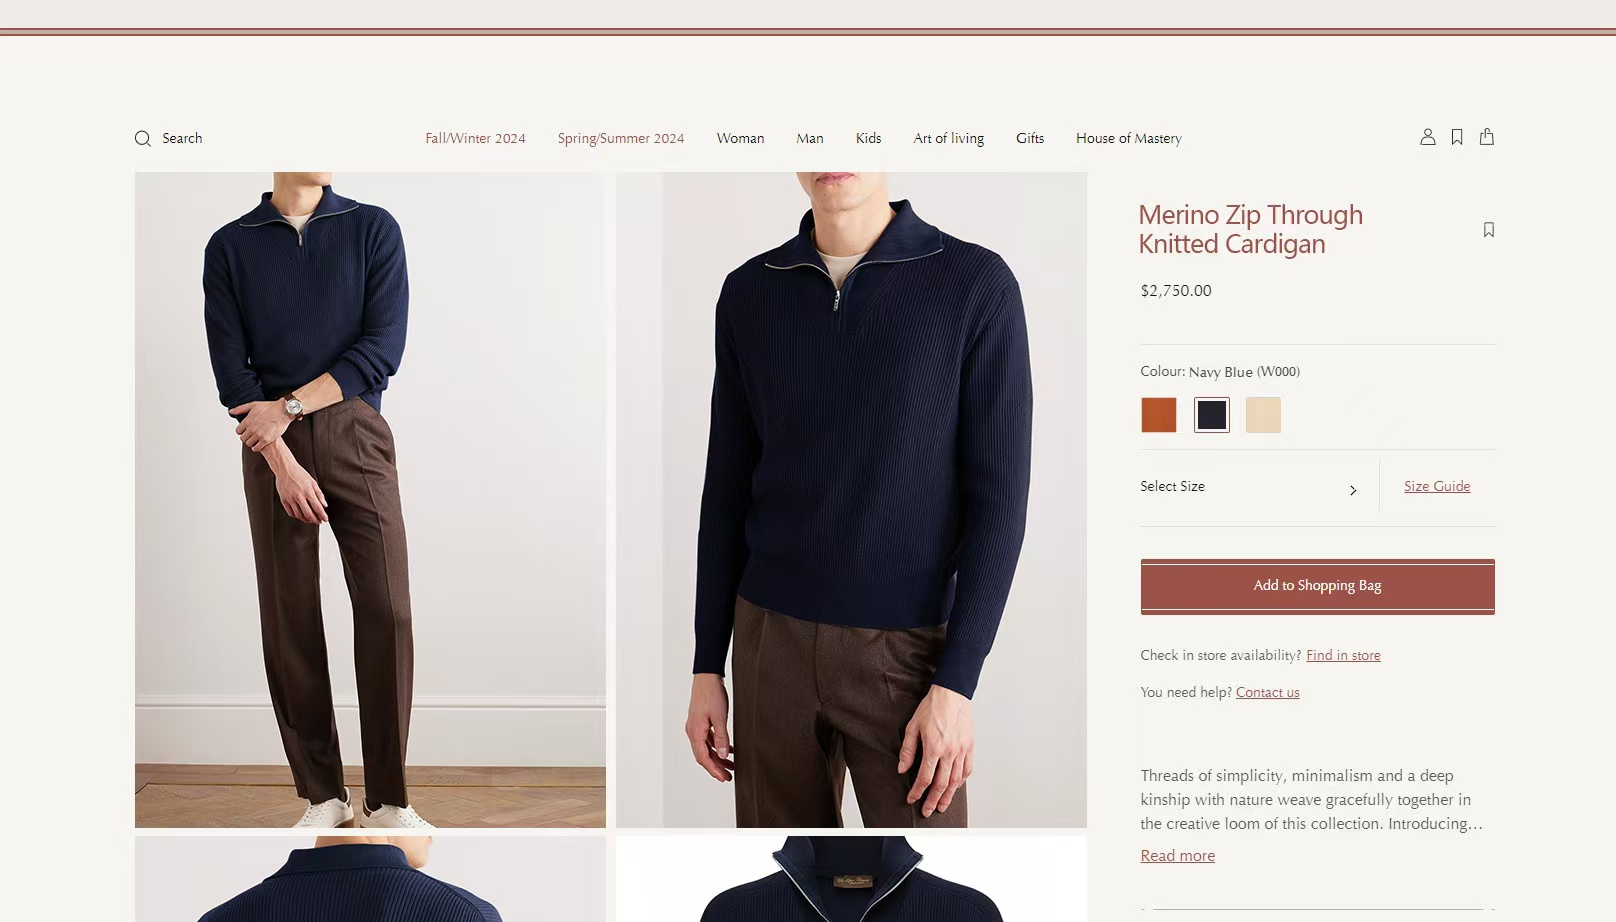View full-body model product image

370,500
